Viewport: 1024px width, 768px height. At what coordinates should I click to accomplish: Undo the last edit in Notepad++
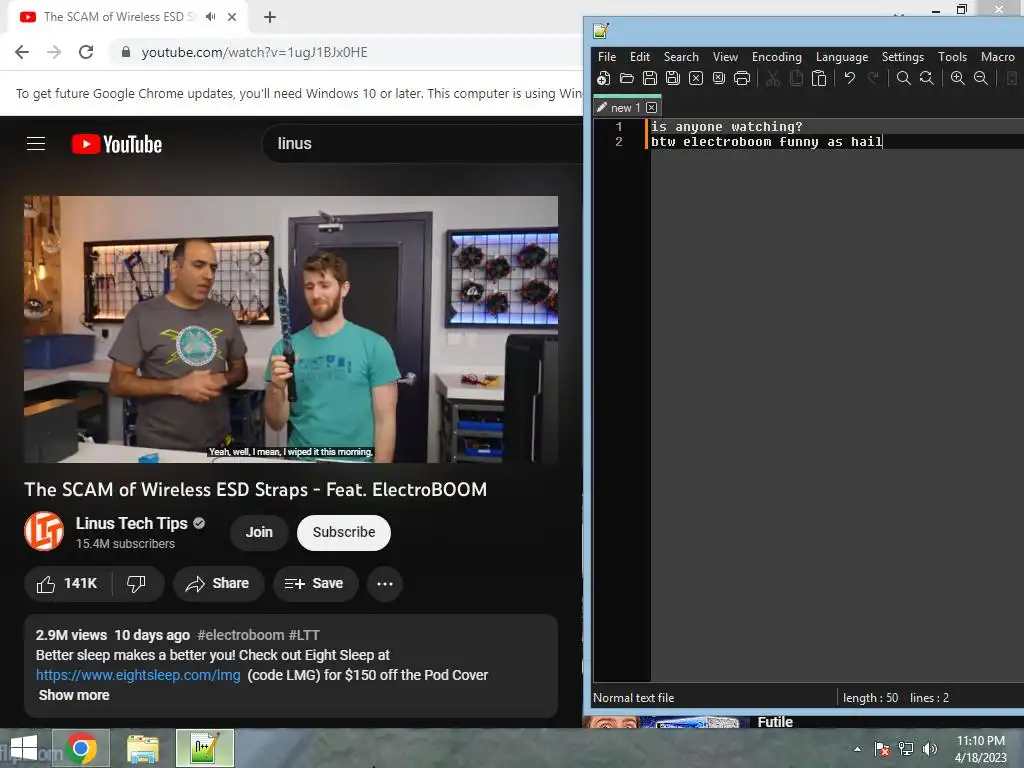850,78
